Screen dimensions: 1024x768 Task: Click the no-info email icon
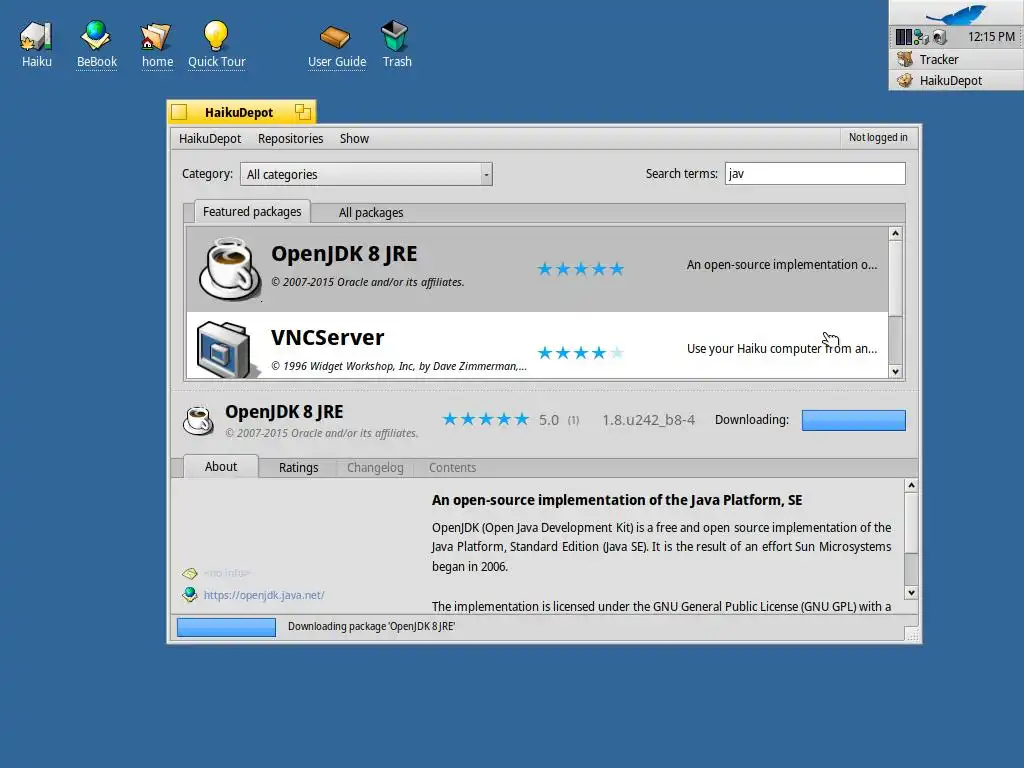pos(190,573)
